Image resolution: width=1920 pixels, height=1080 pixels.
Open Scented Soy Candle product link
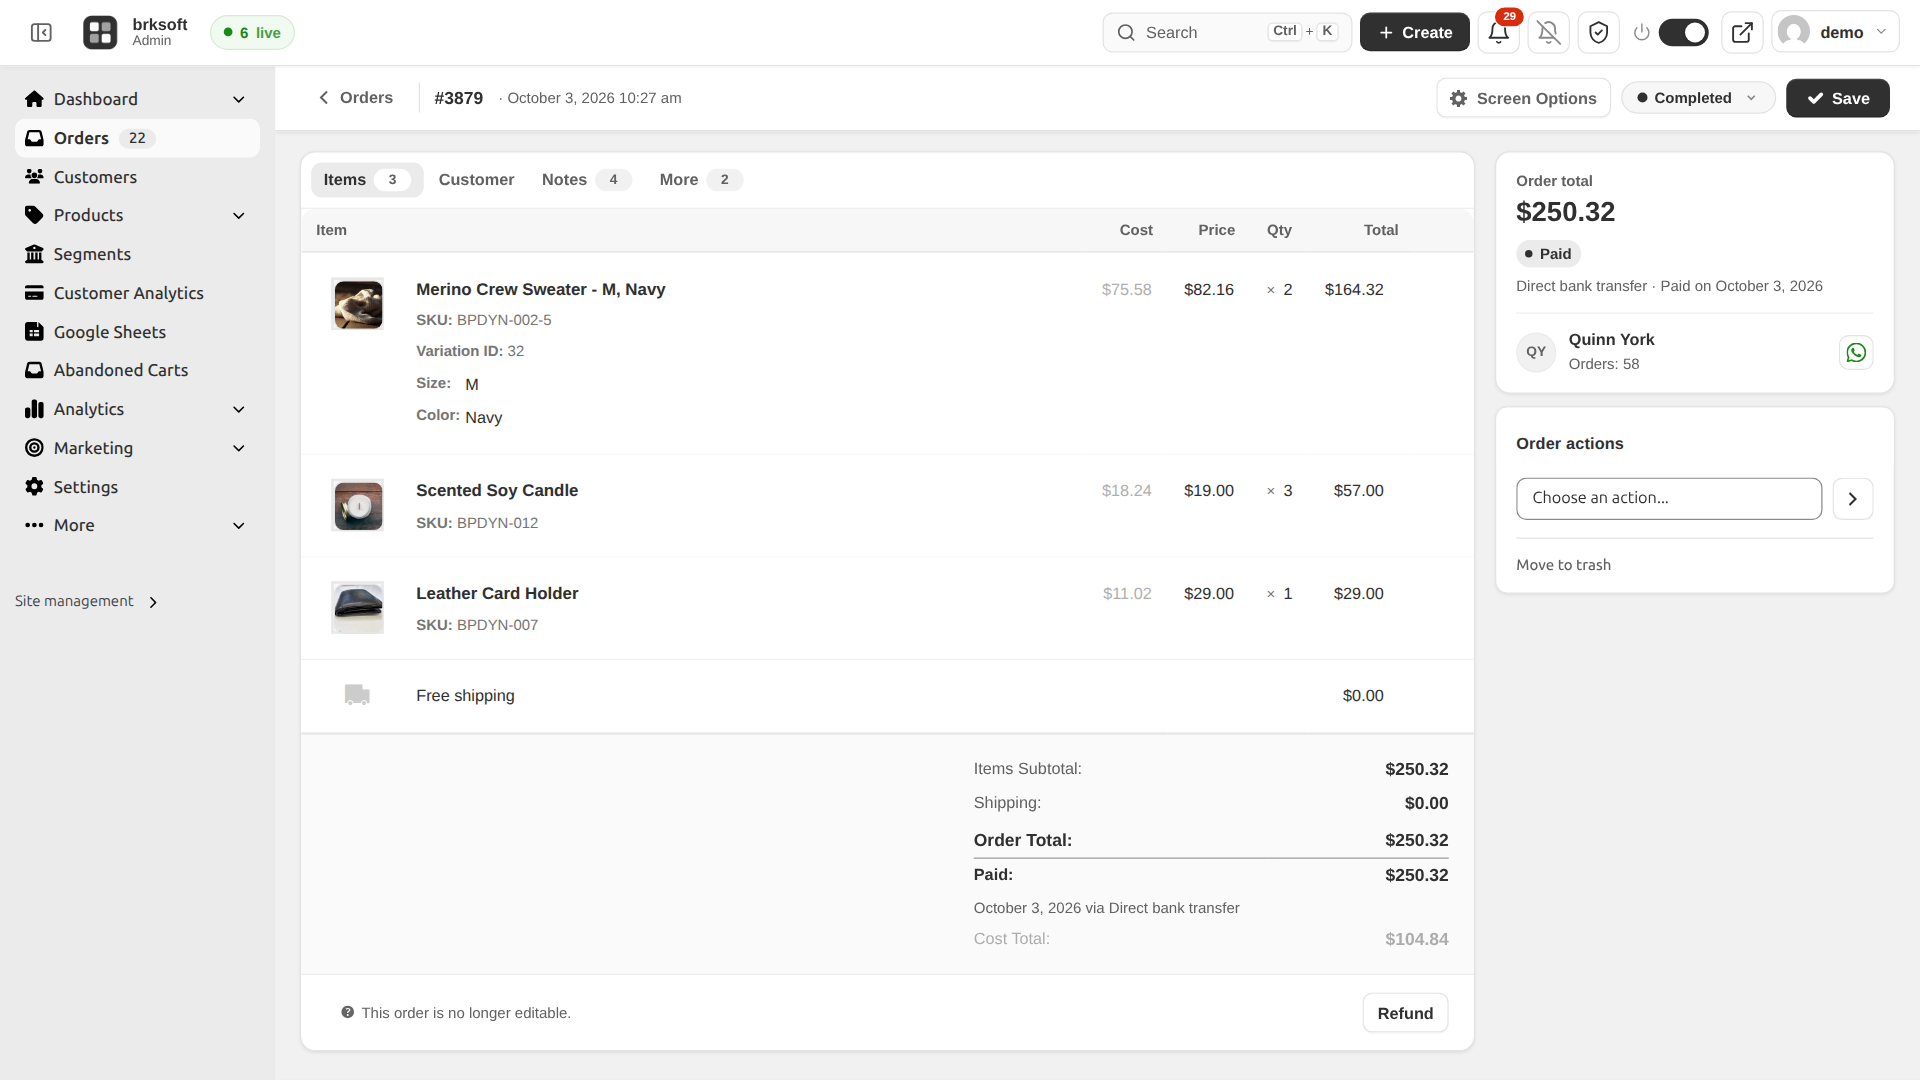(x=497, y=490)
